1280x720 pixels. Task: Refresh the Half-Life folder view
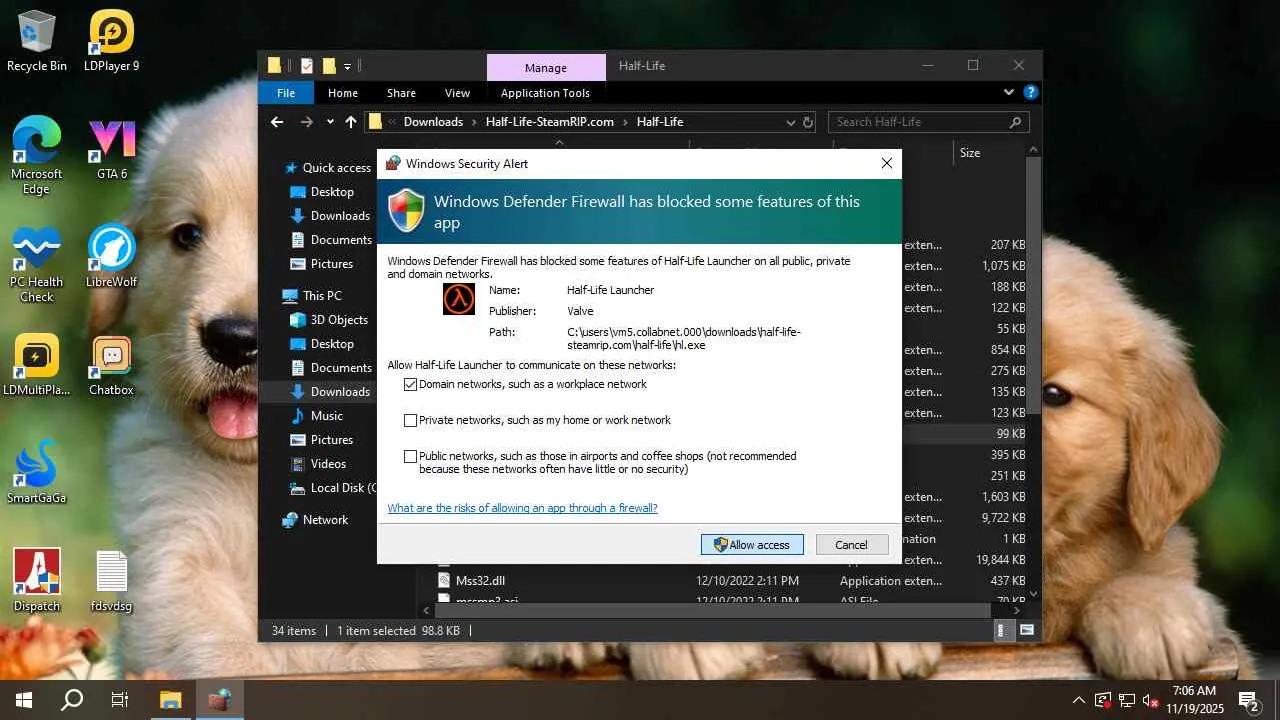(x=808, y=122)
